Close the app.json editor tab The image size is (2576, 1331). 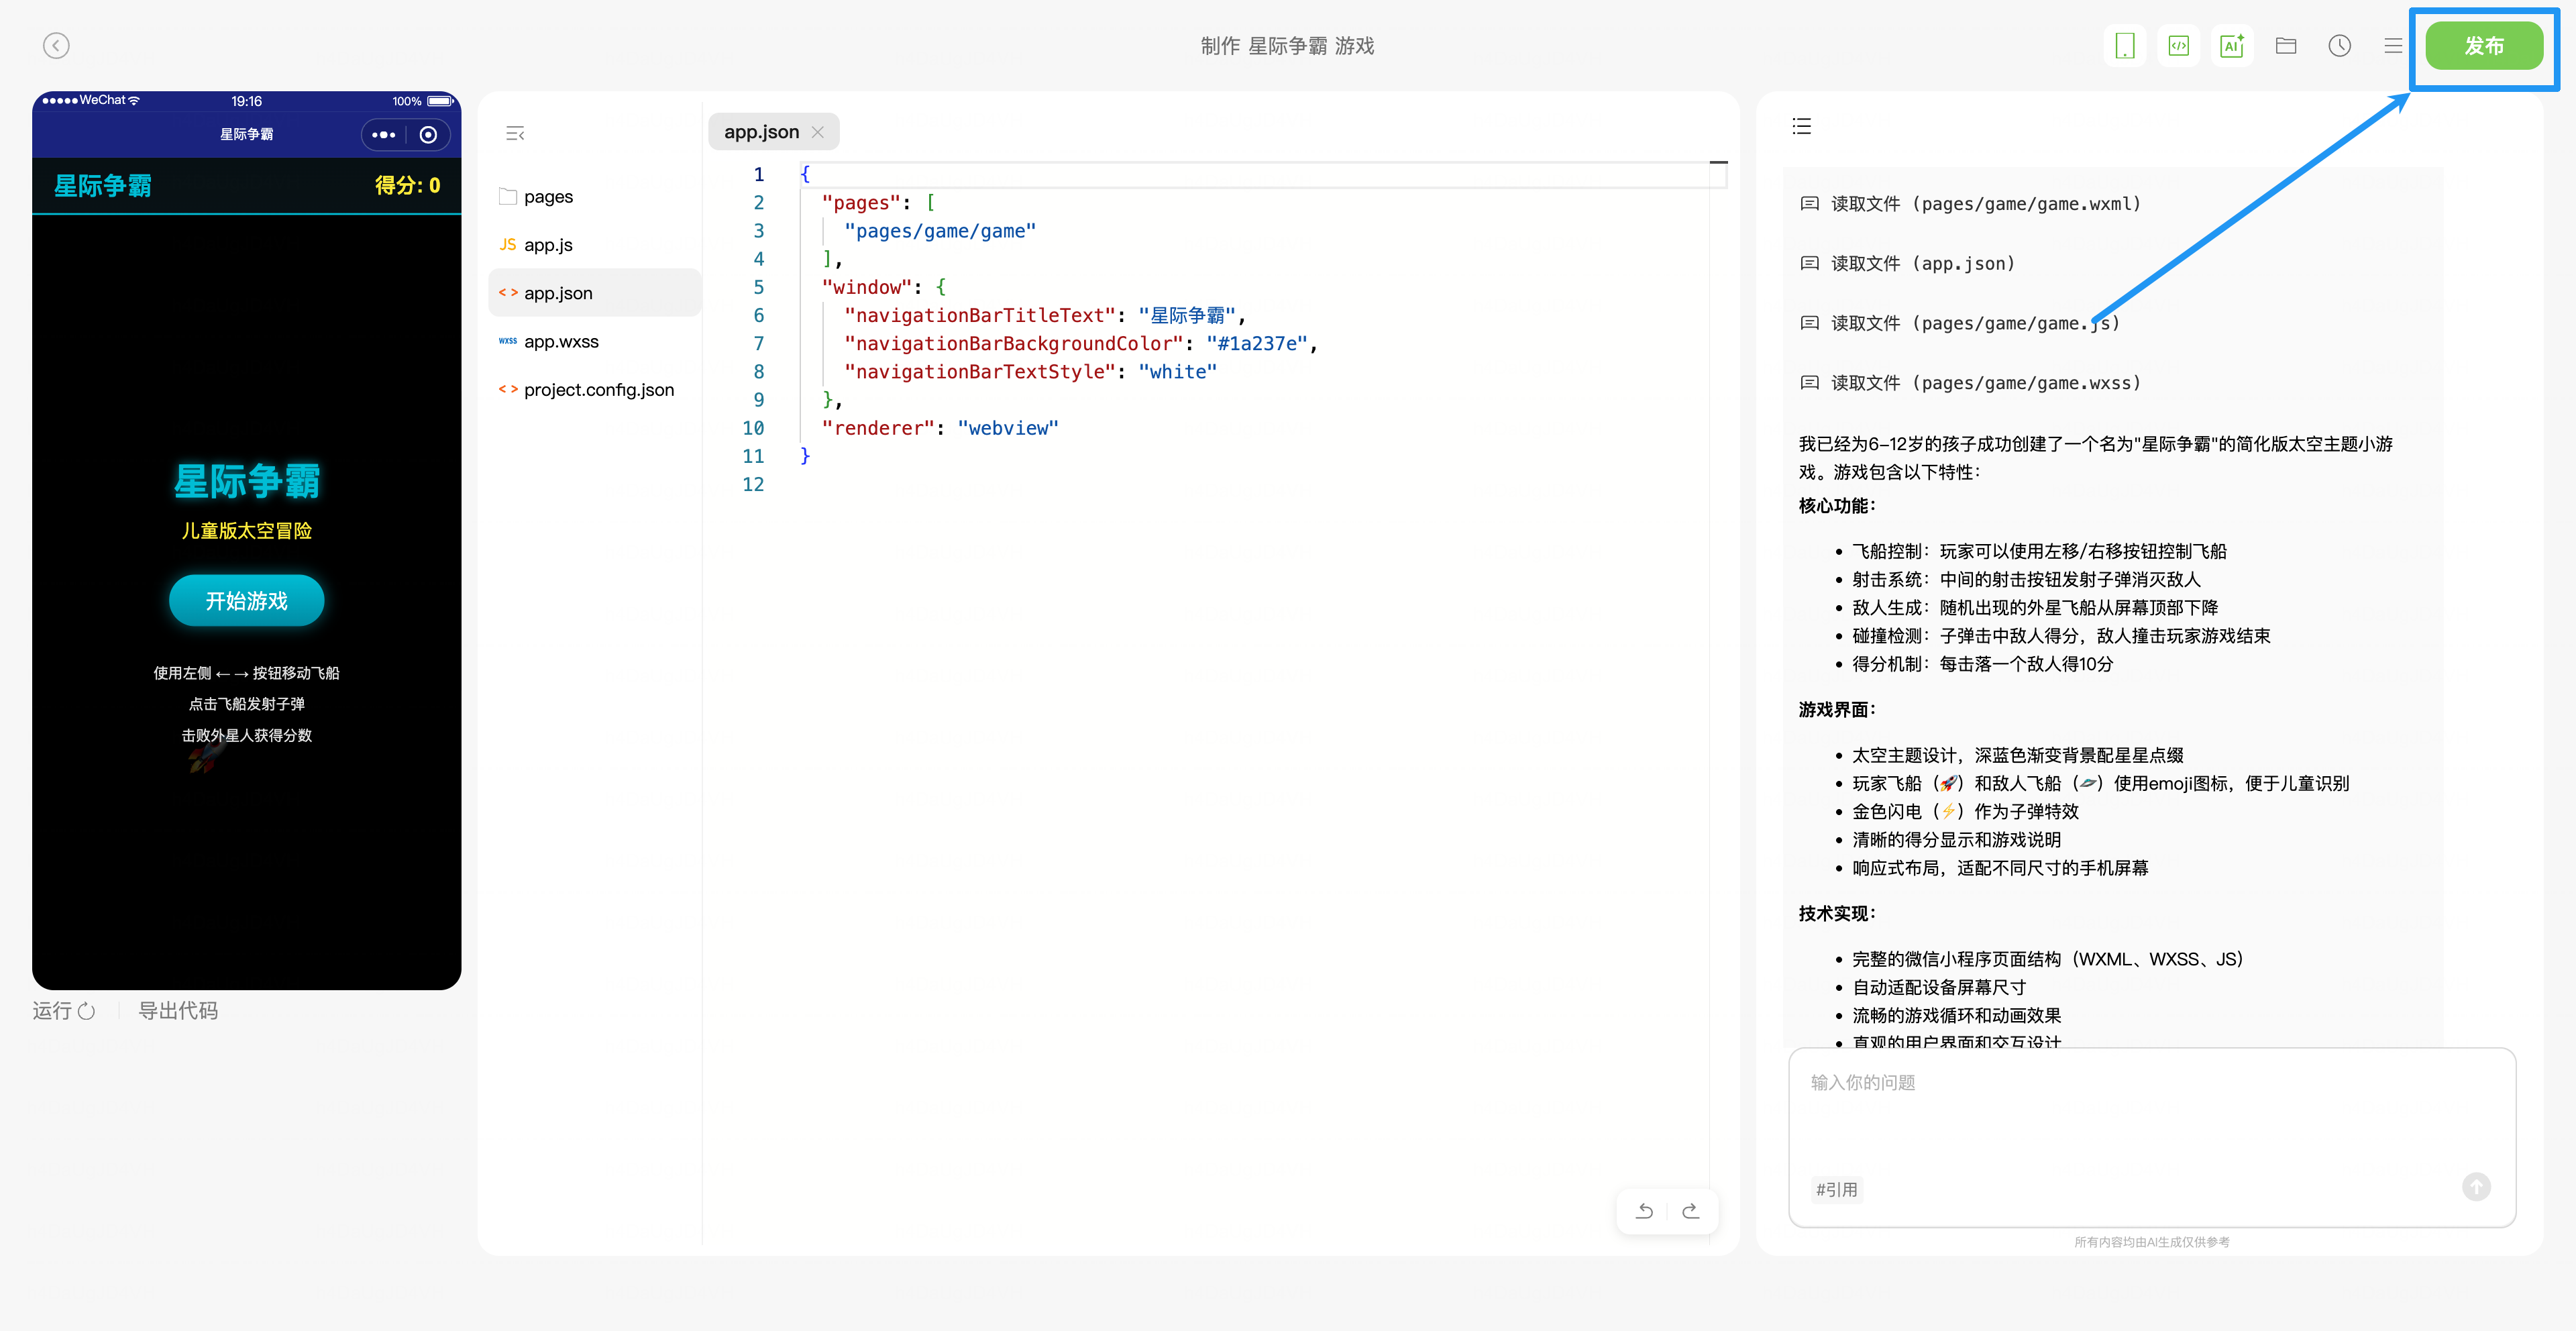818,132
